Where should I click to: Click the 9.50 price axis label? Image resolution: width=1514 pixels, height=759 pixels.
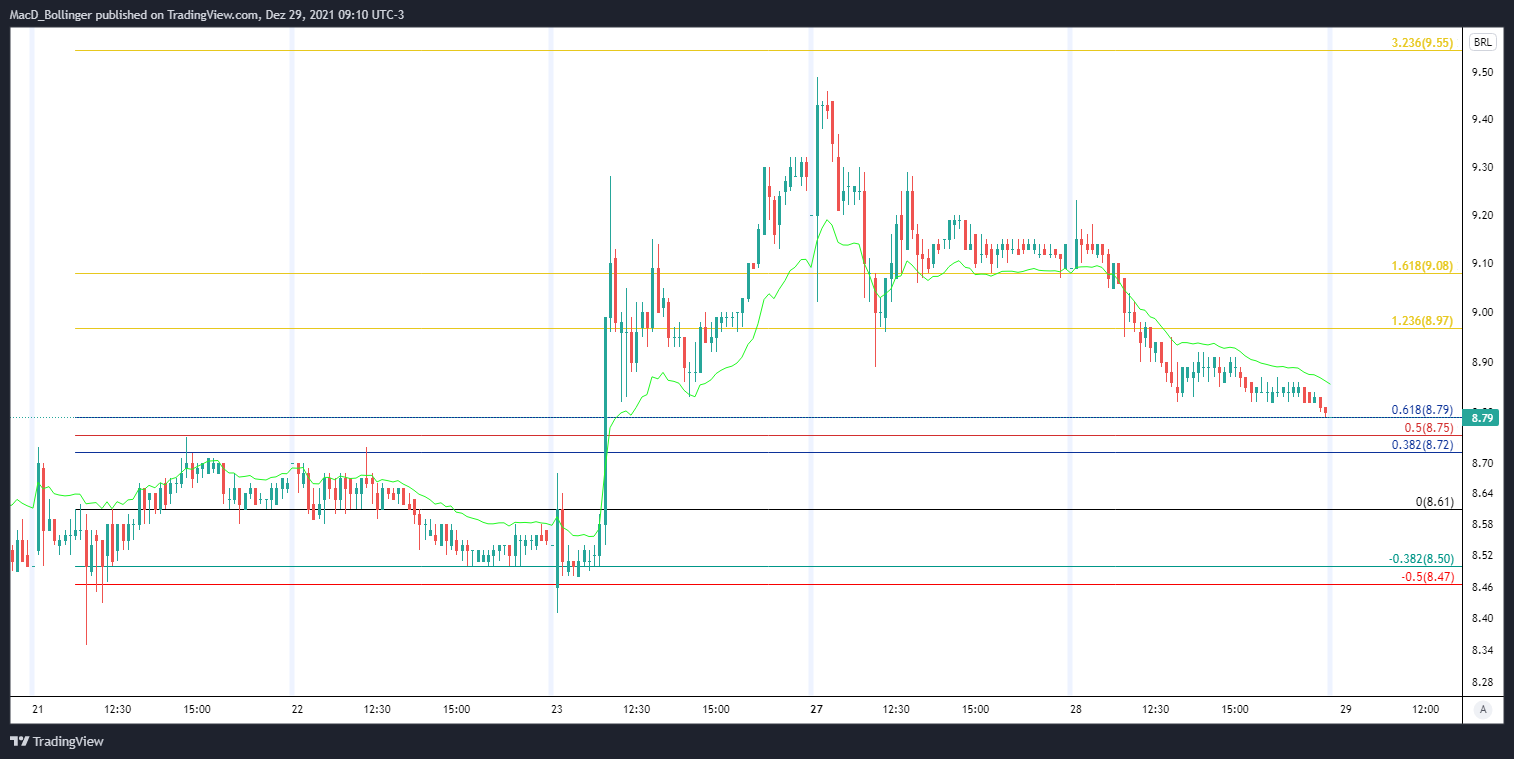pyautogui.click(x=1482, y=73)
